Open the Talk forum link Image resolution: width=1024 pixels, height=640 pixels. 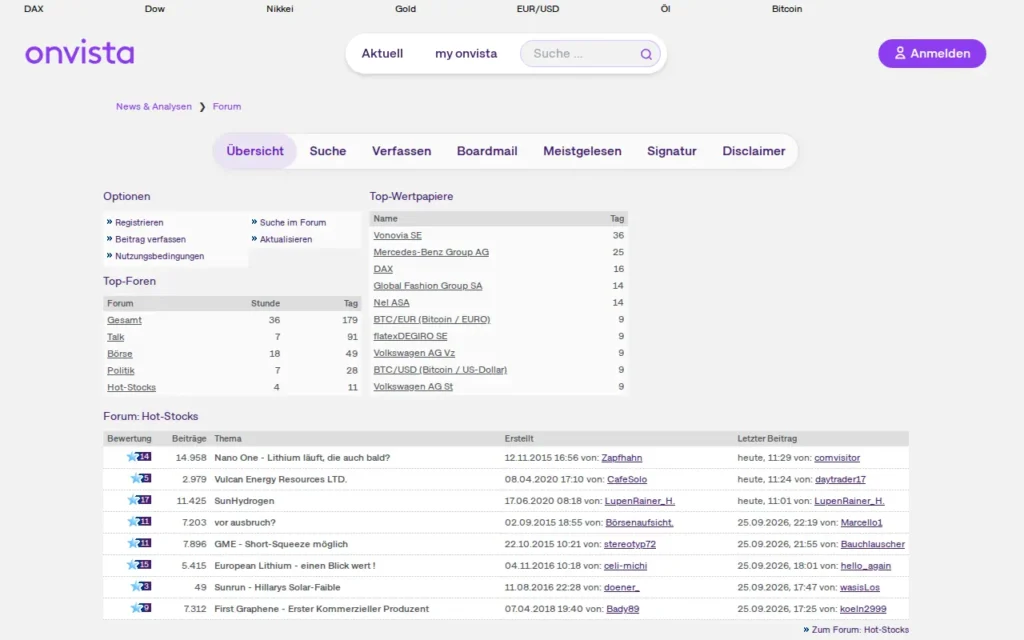(x=116, y=337)
